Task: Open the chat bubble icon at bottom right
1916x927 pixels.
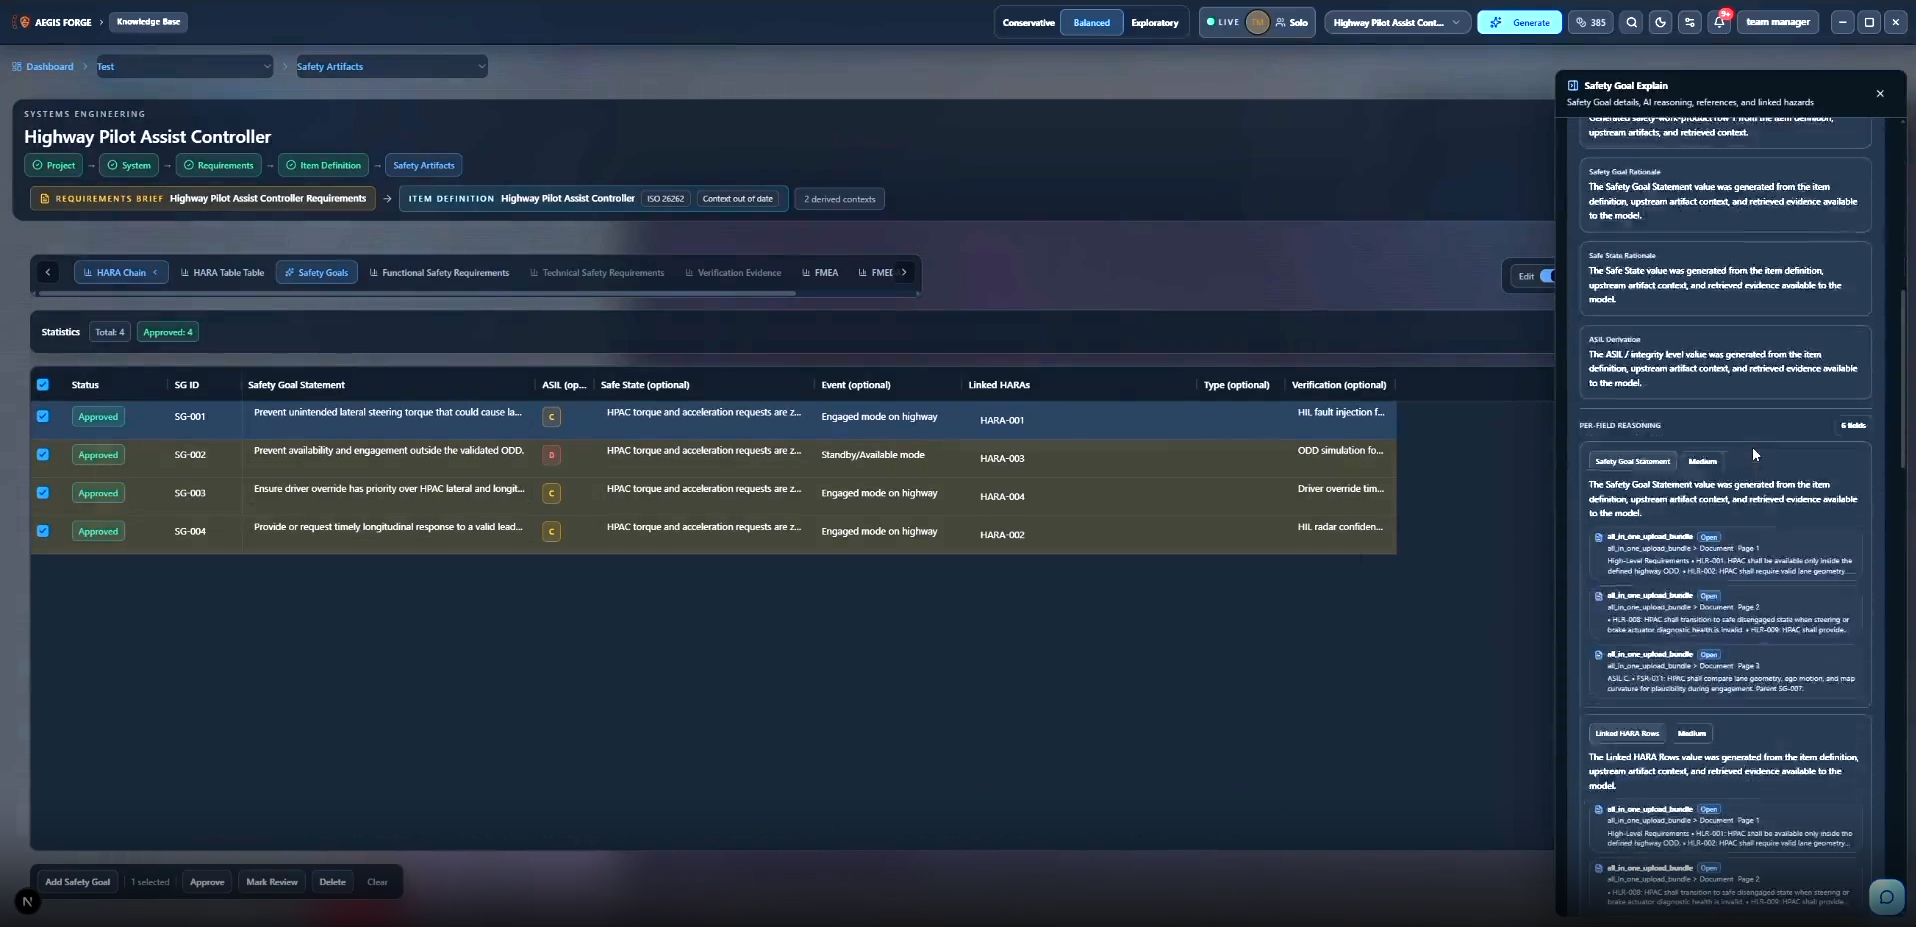Action: pos(1886,896)
